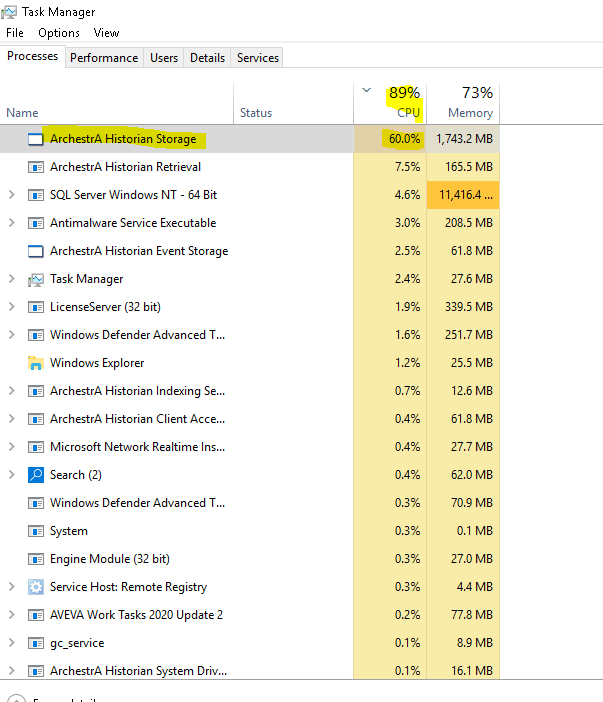
Task: Click the Windows Explorer folder icon
Action: 35,363
